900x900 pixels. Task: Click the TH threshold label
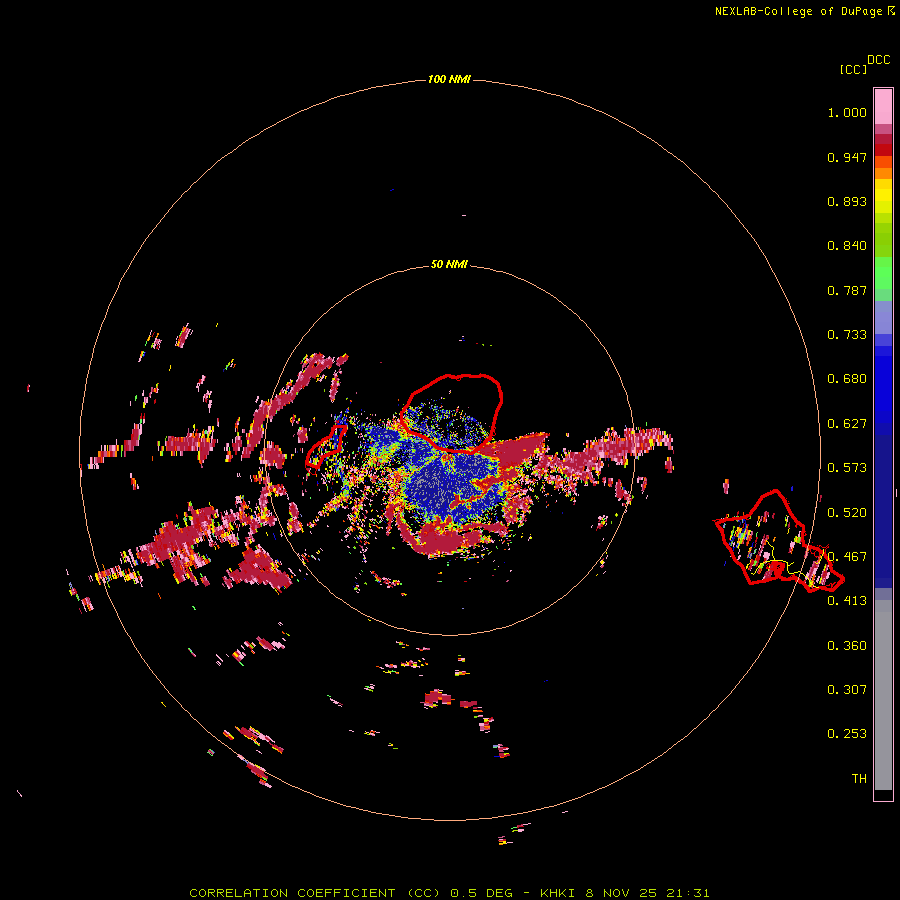(859, 779)
